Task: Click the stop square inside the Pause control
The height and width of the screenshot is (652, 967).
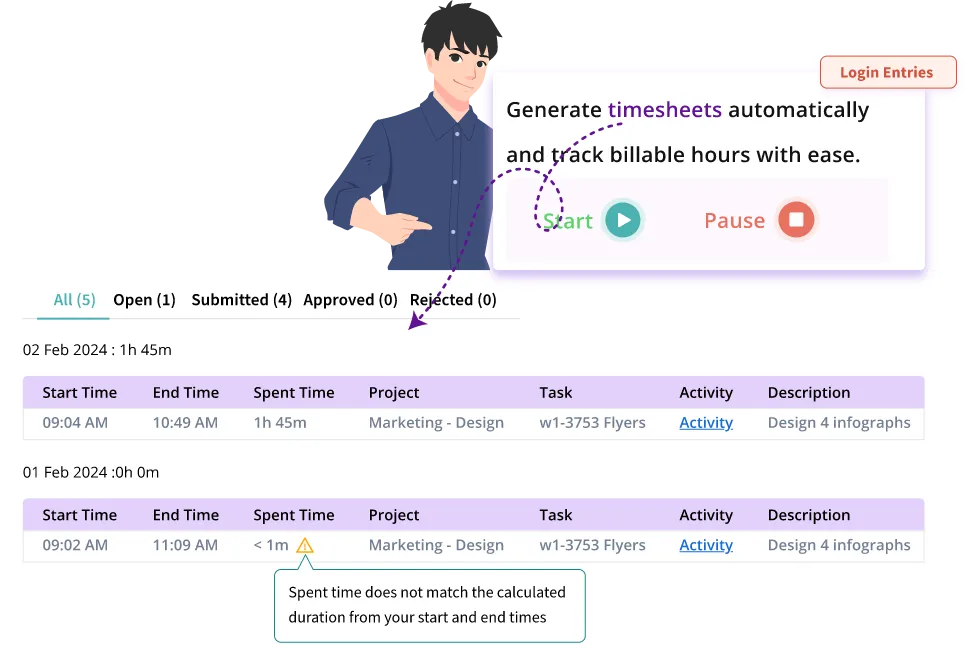Action: tap(795, 219)
